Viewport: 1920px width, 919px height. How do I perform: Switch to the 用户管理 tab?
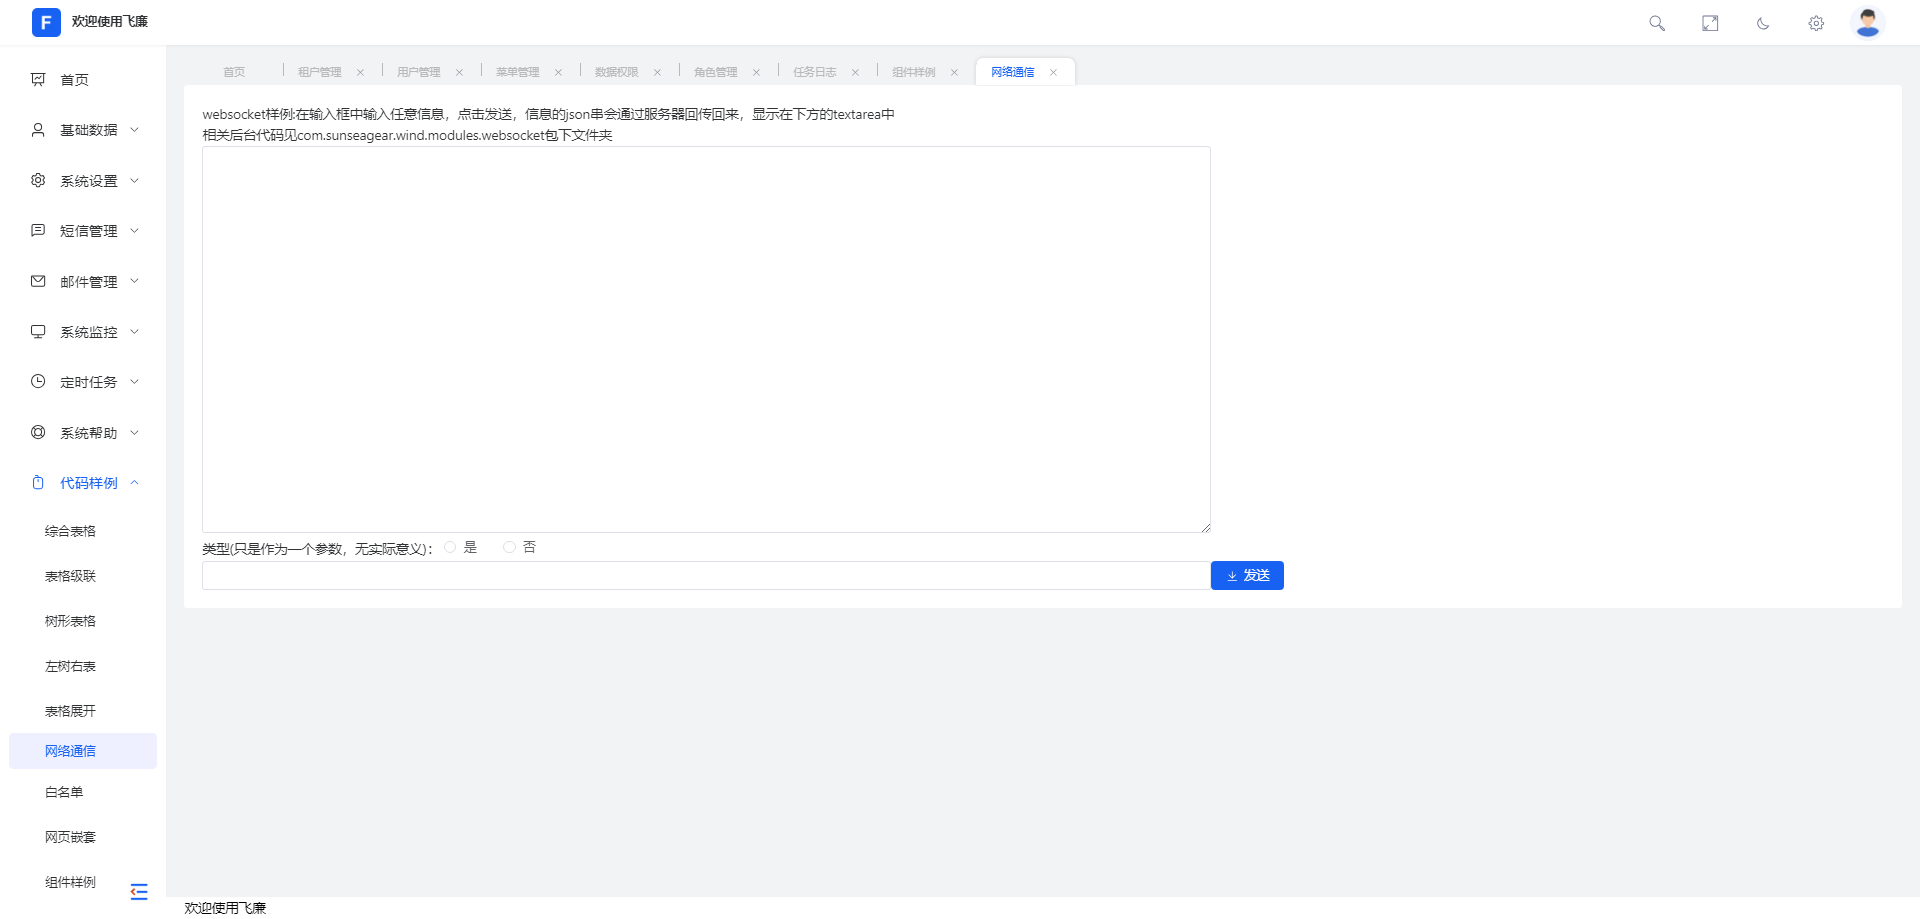[x=418, y=72]
